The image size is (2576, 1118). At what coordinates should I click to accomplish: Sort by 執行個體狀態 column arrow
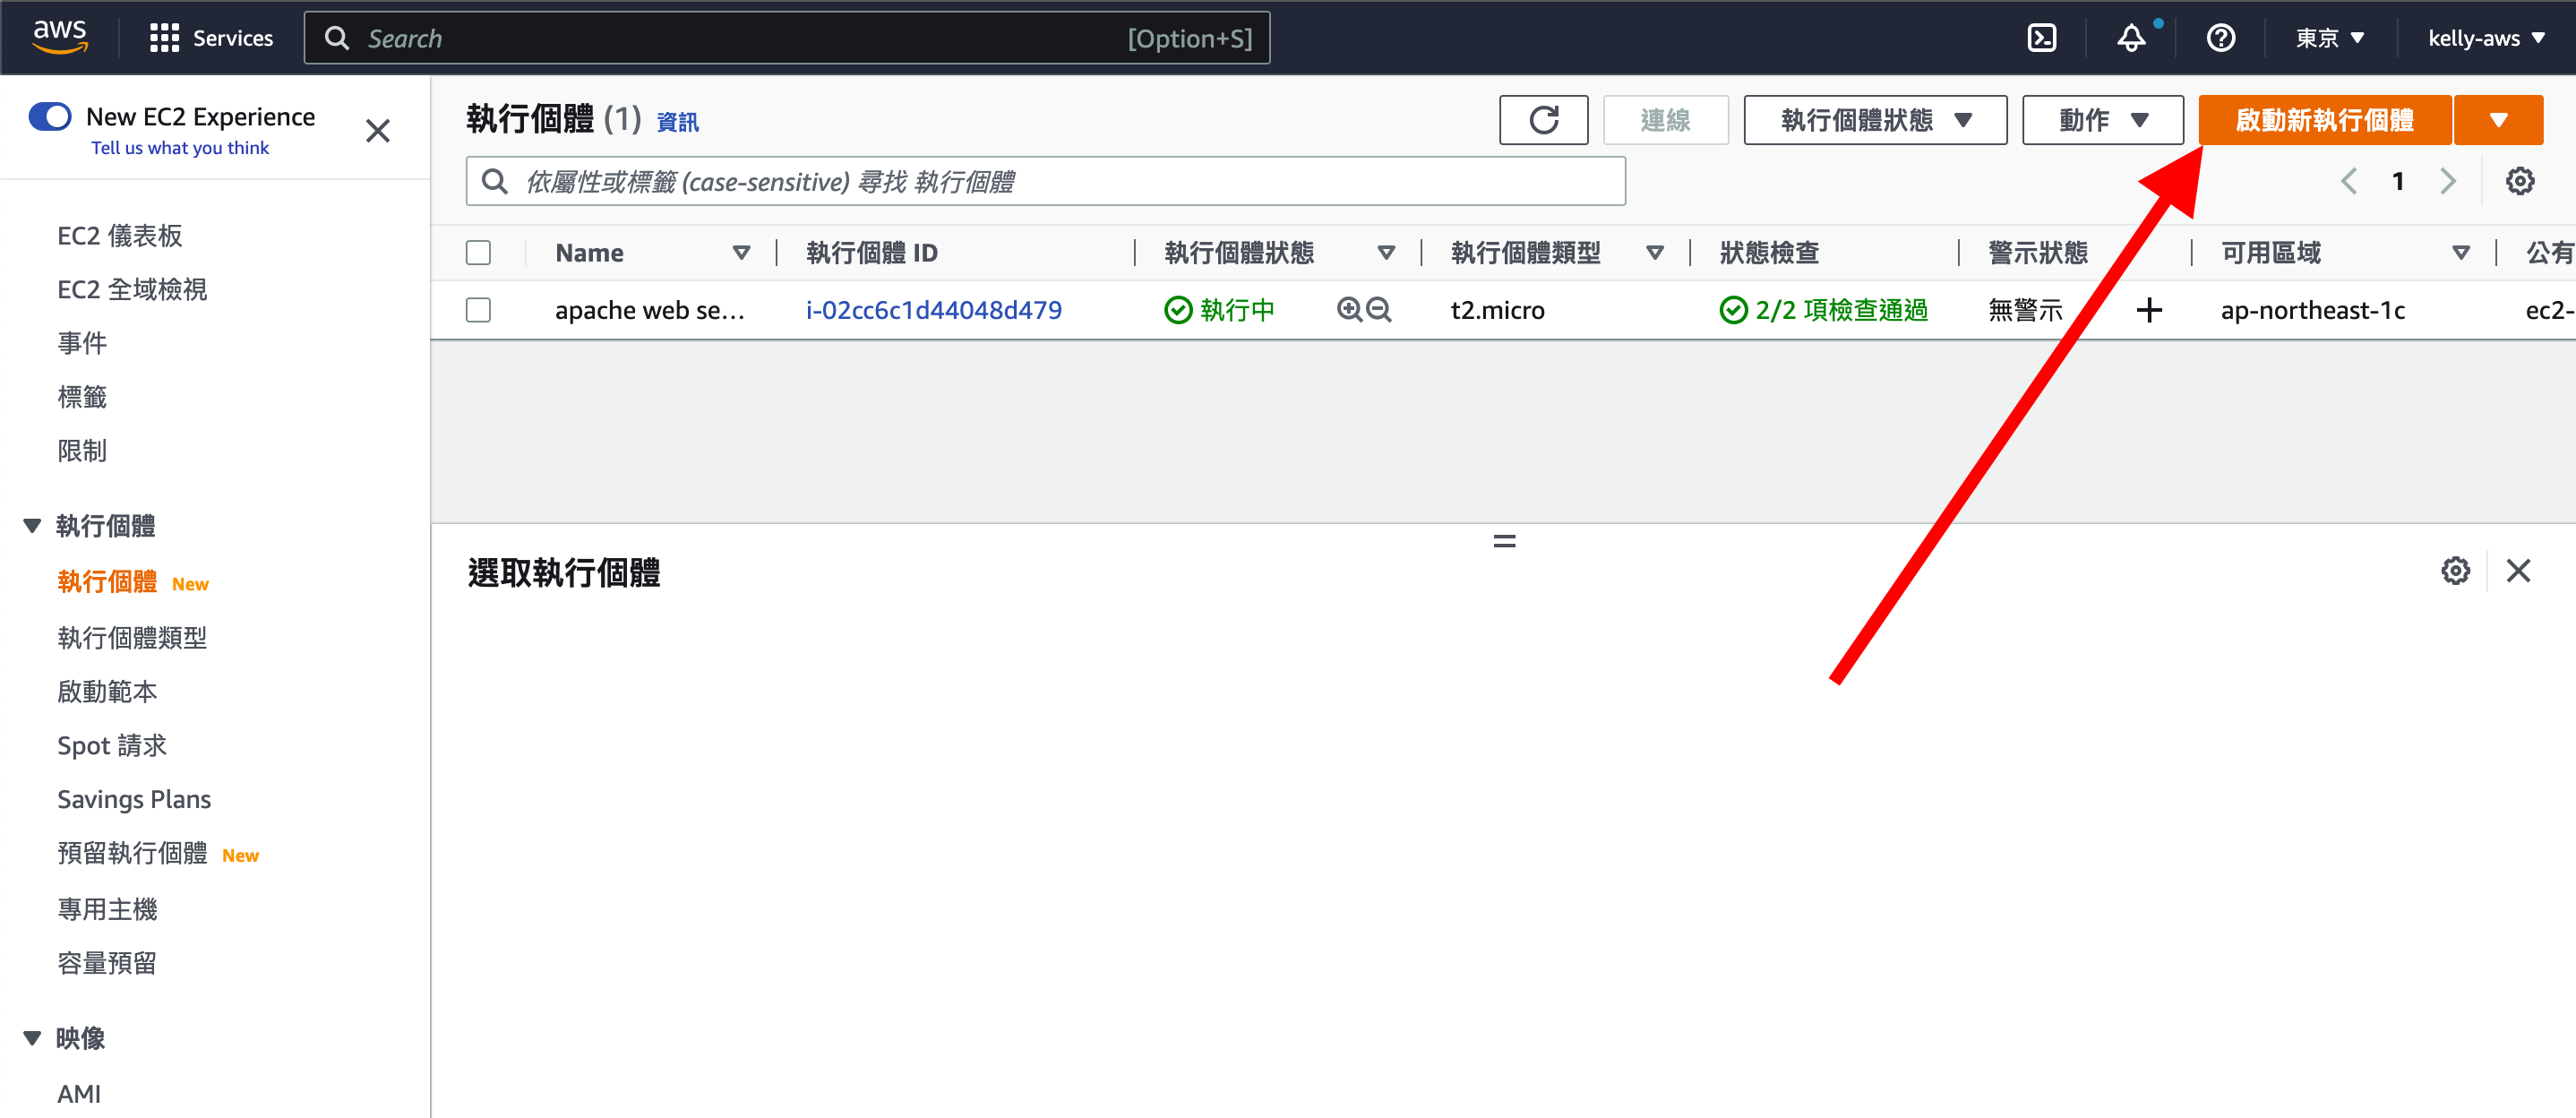[1386, 253]
